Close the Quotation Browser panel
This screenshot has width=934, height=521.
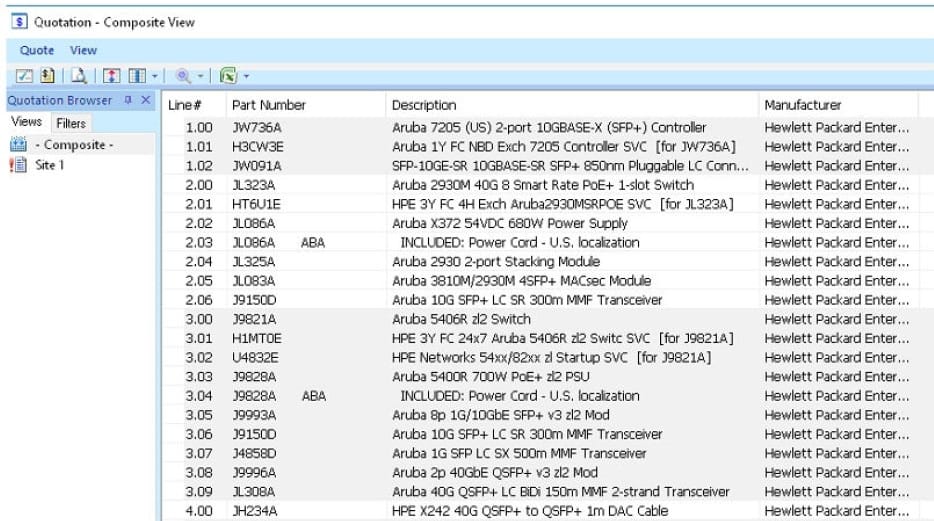pos(146,100)
